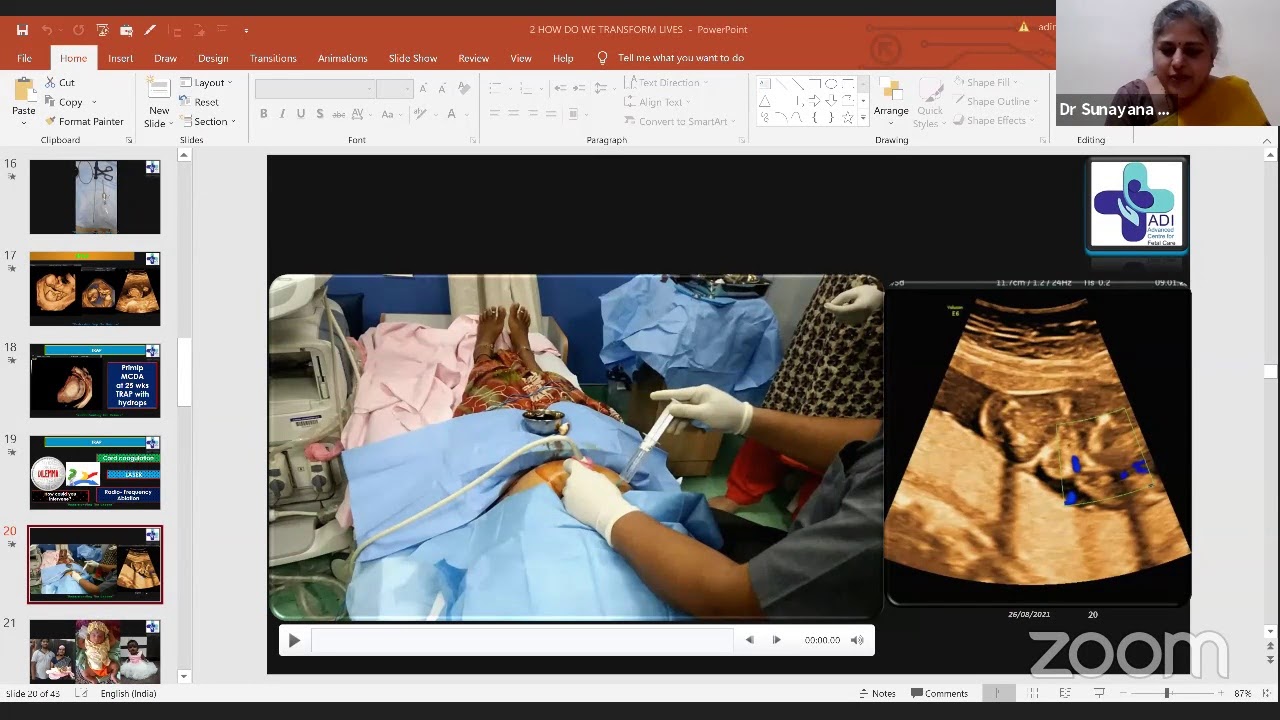Click the Undo arrow icon
This screenshot has width=1280, height=720.
click(47, 30)
